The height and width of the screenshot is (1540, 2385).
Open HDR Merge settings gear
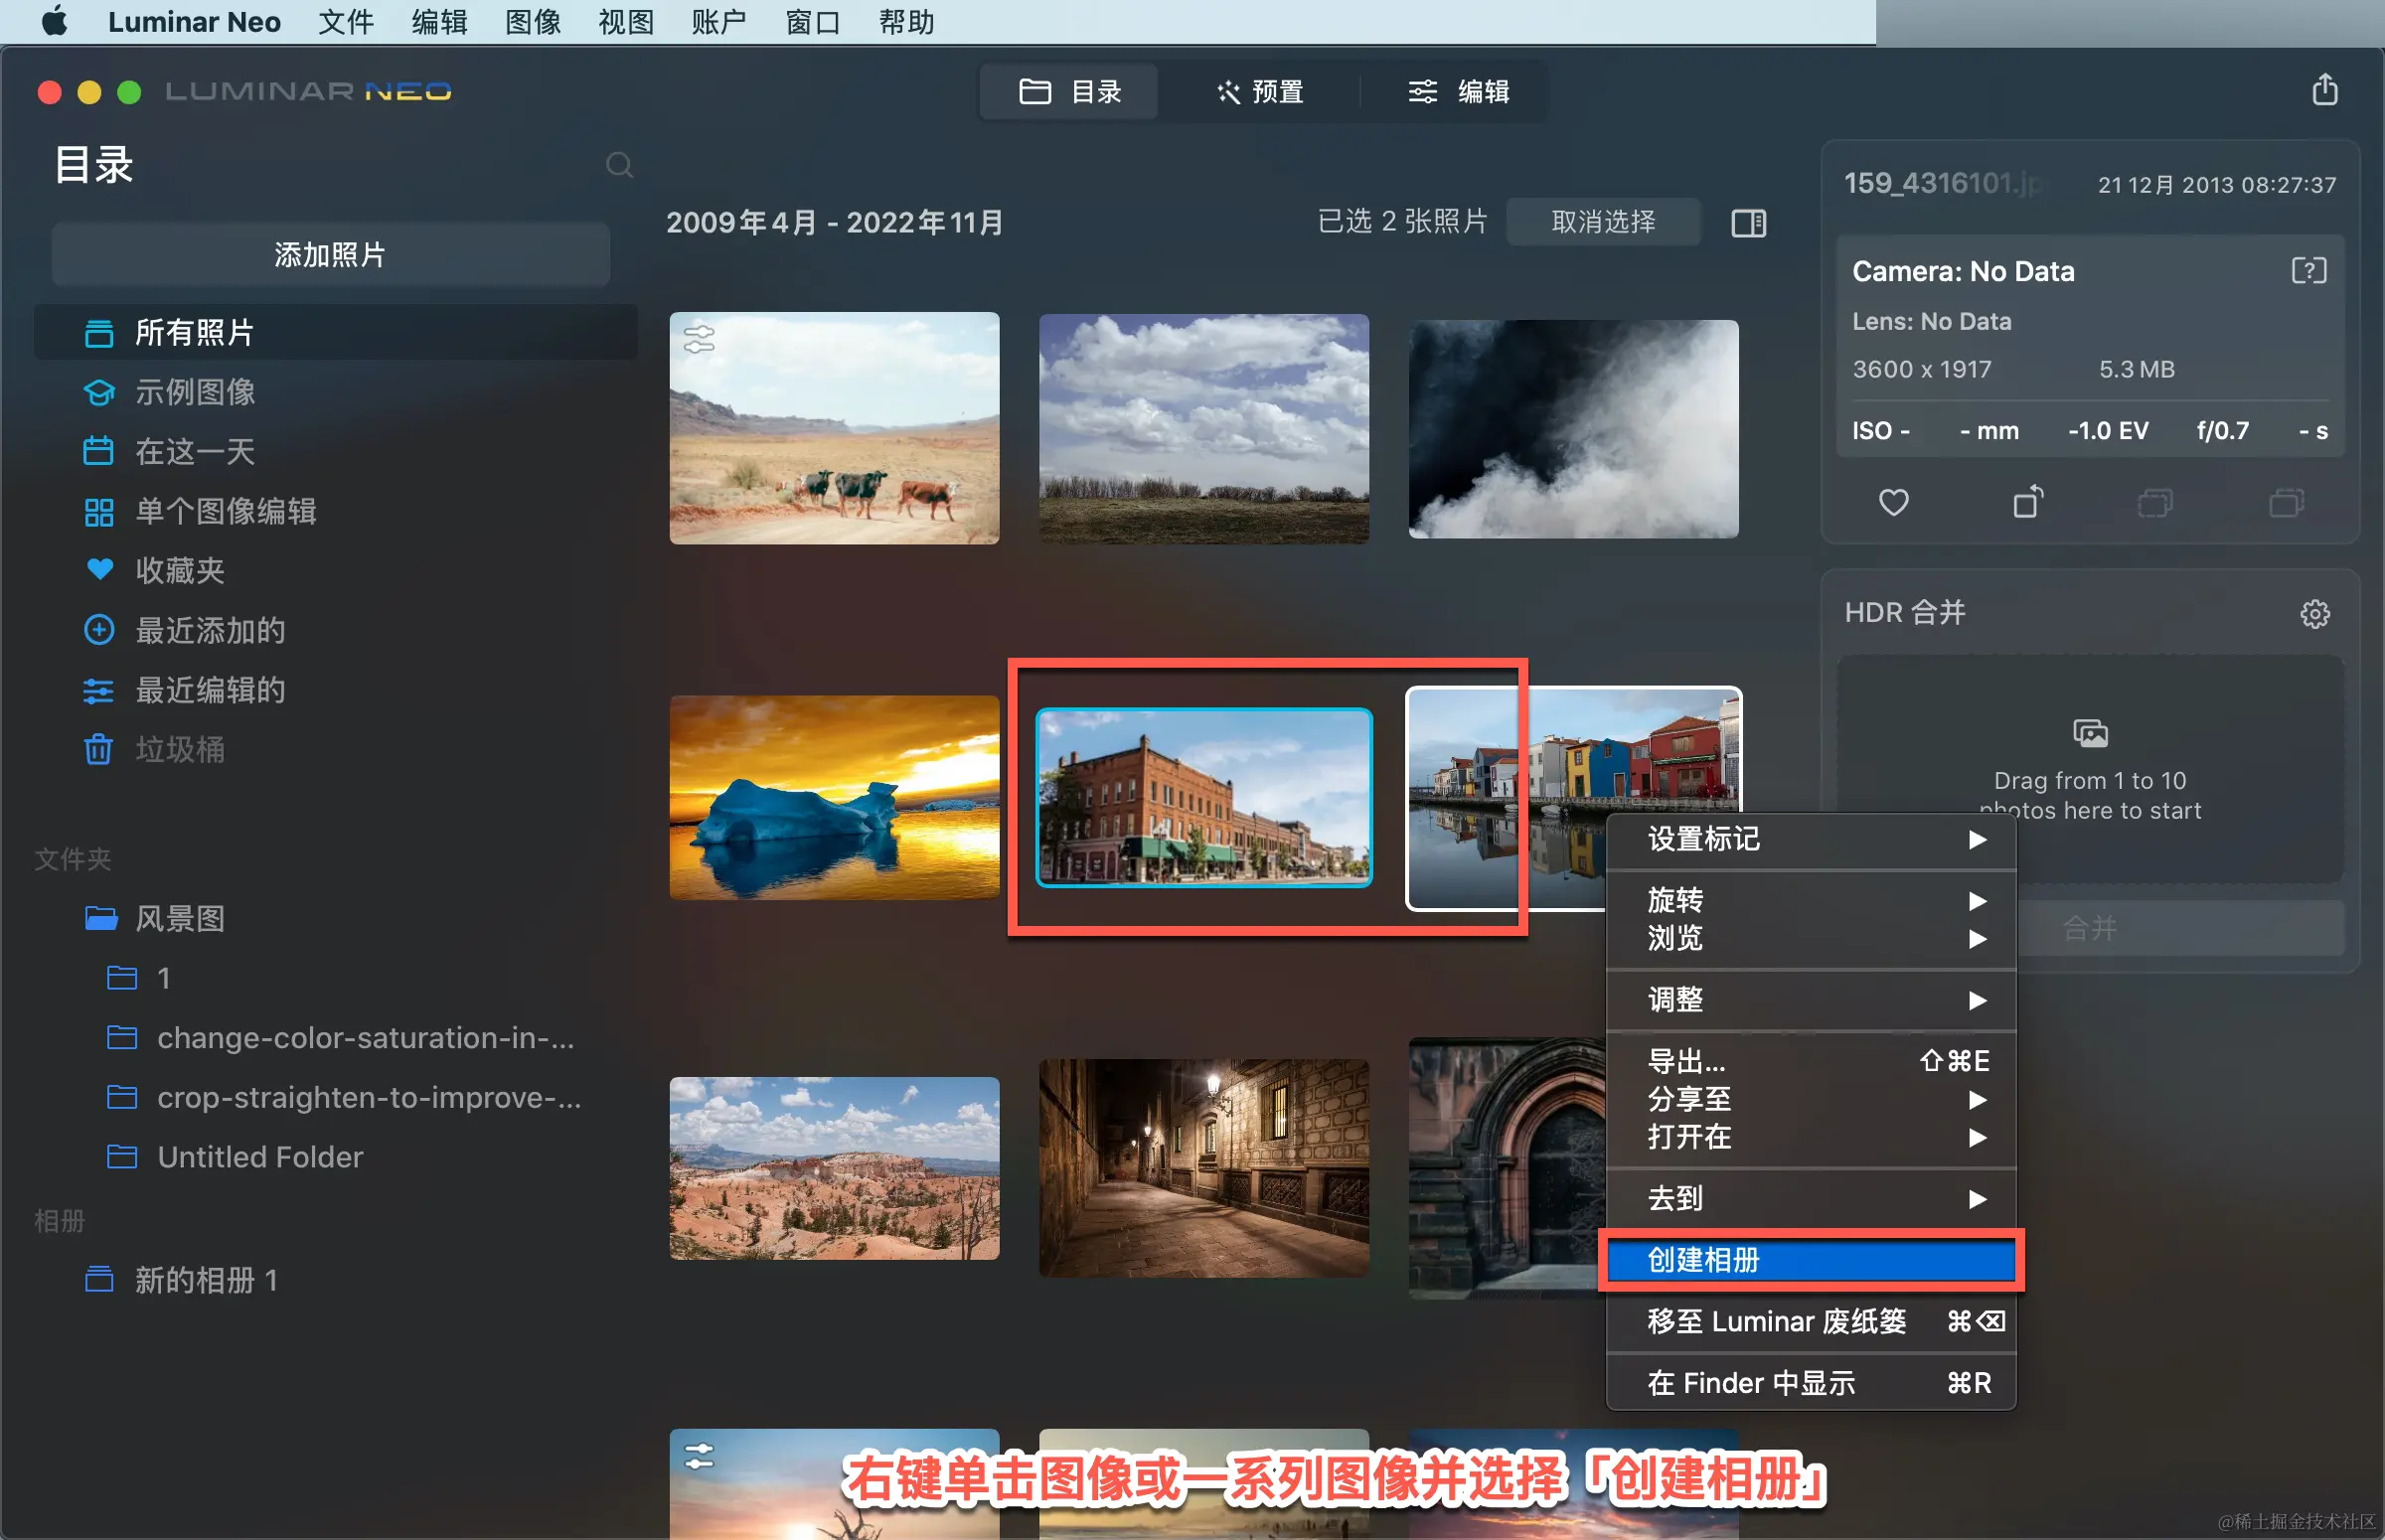(x=2314, y=613)
